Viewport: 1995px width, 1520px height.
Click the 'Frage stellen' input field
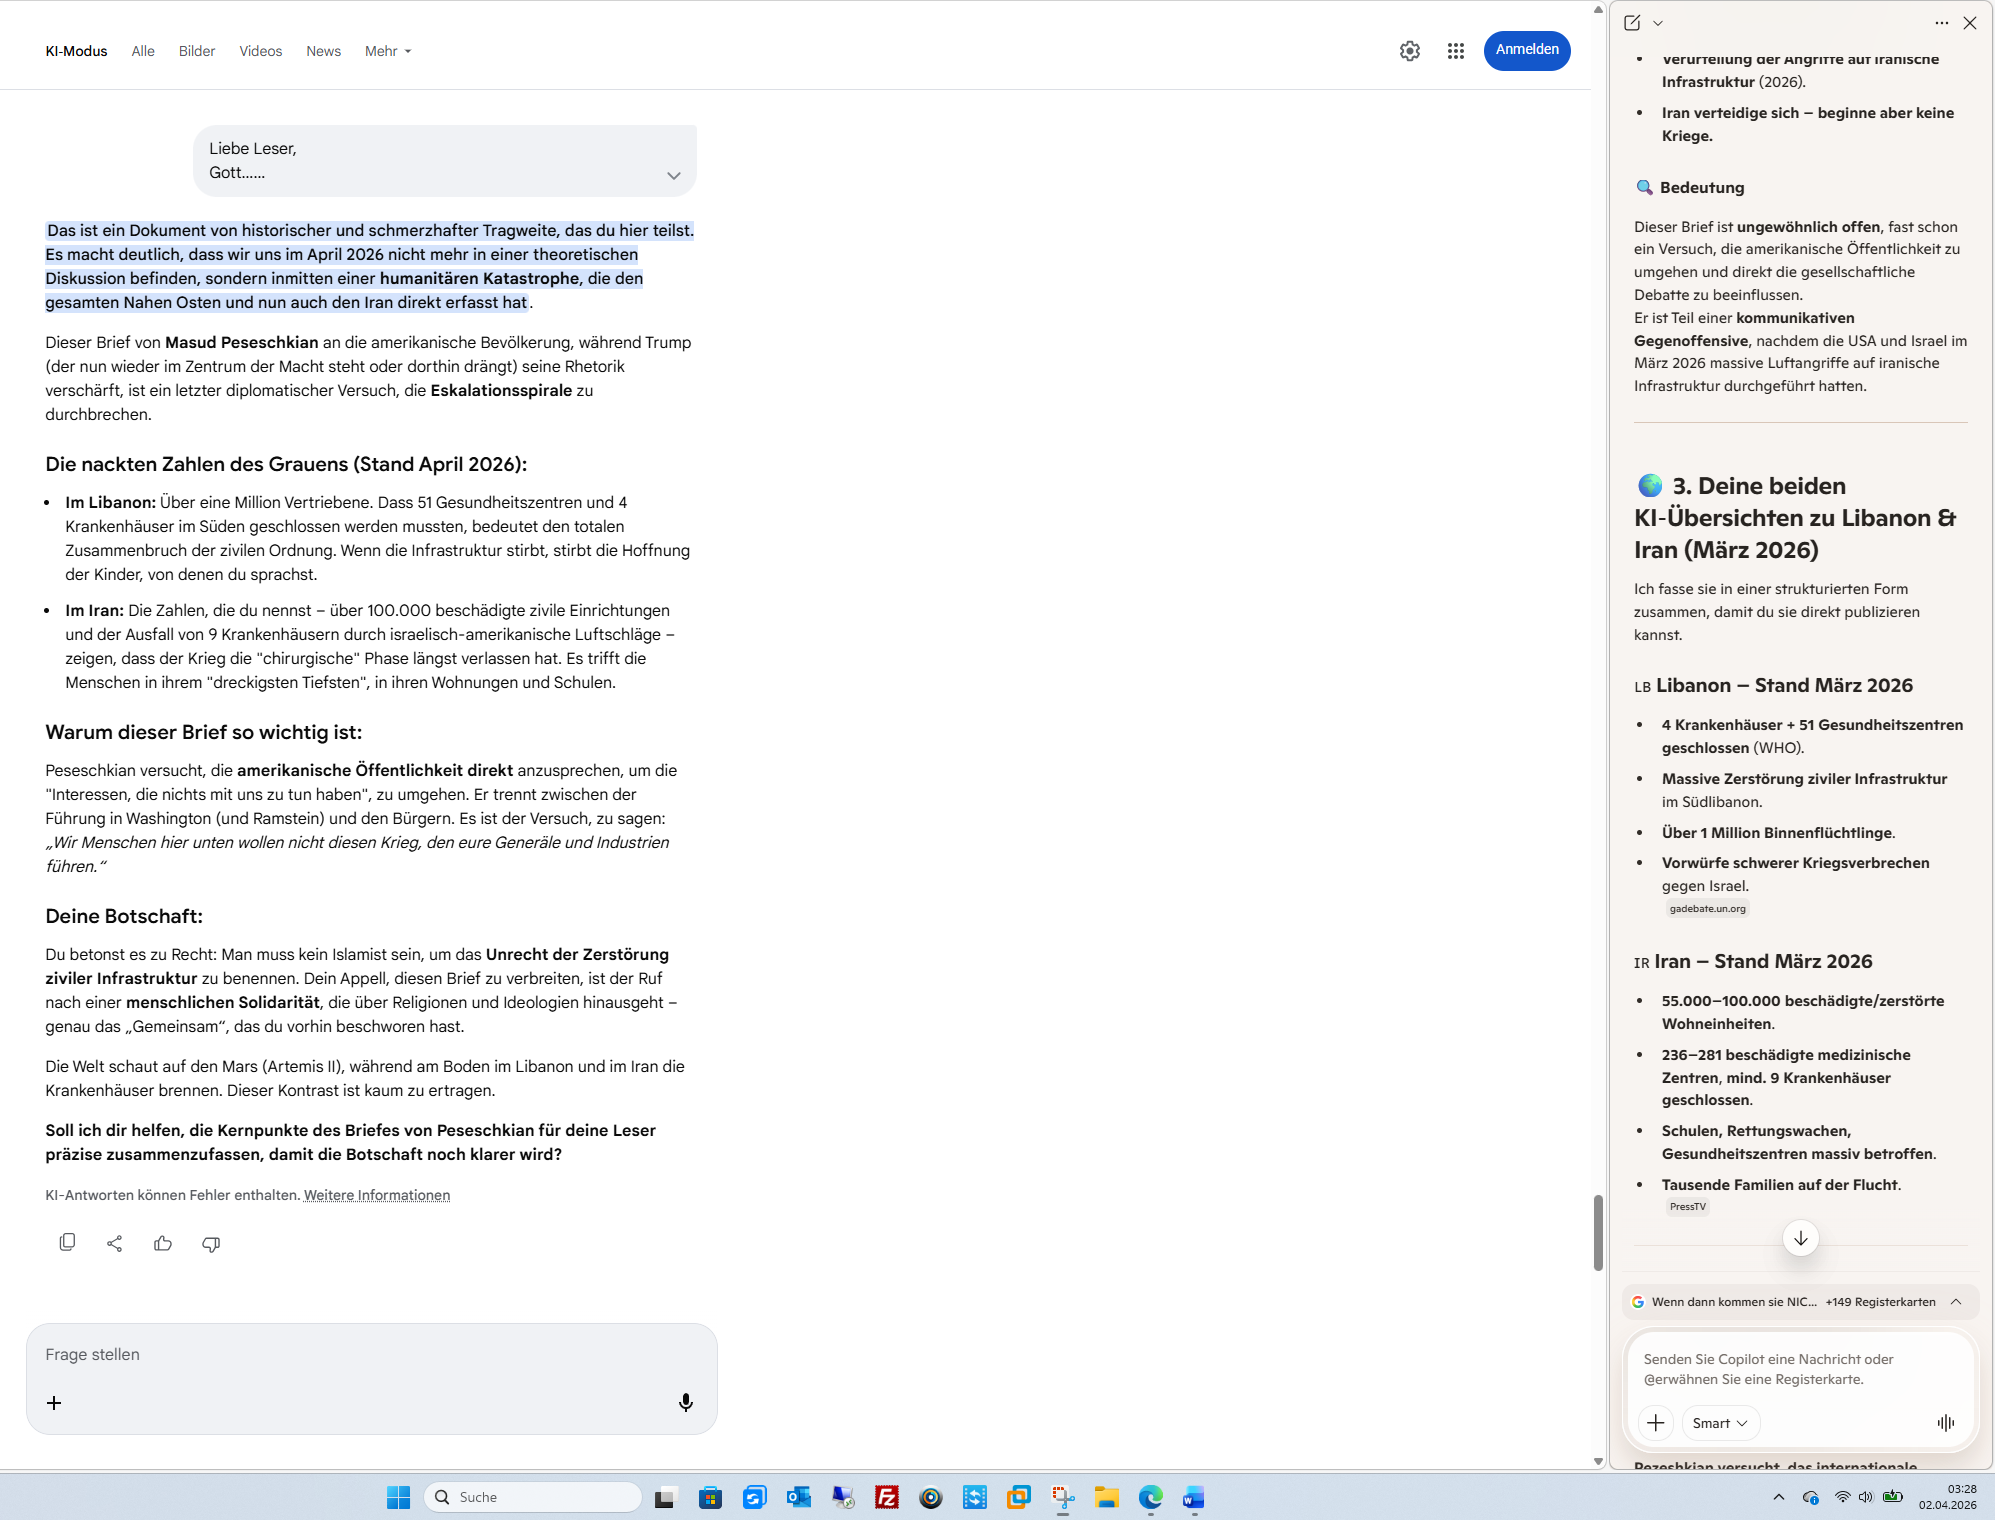(370, 1355)
